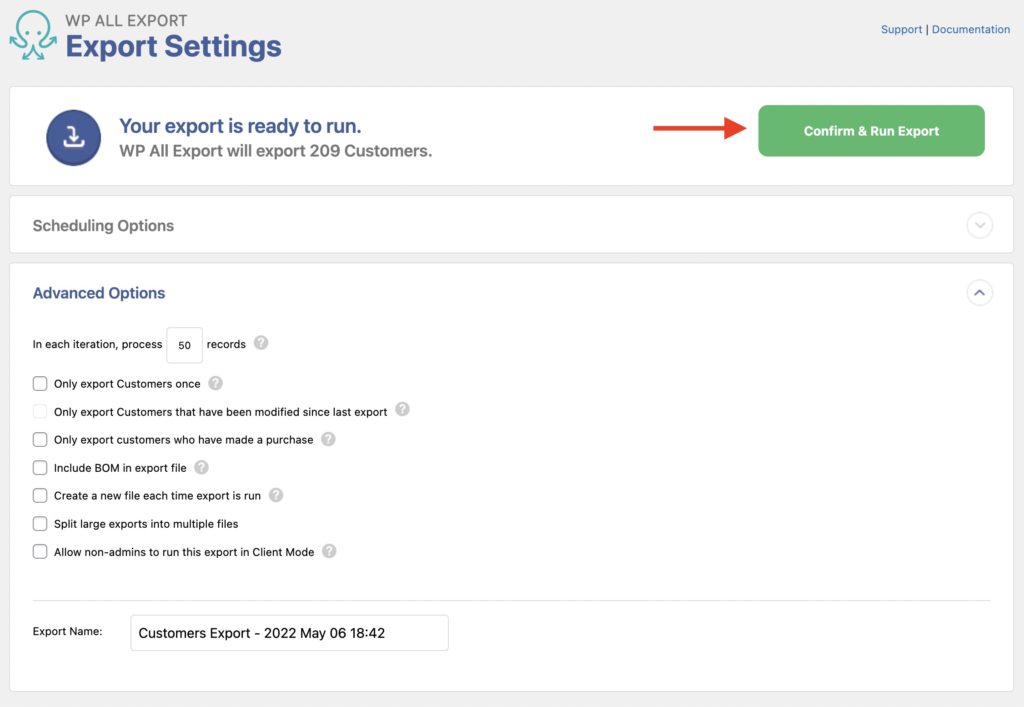Click the Export Name text field
Screen dimensions: 1024x707
[x=288, y=632]
